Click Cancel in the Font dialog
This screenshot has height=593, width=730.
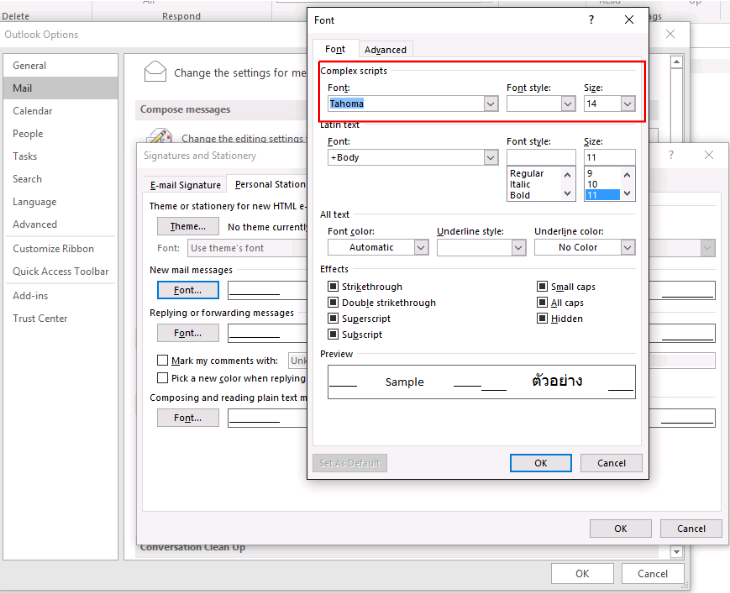tap(611, 463)
